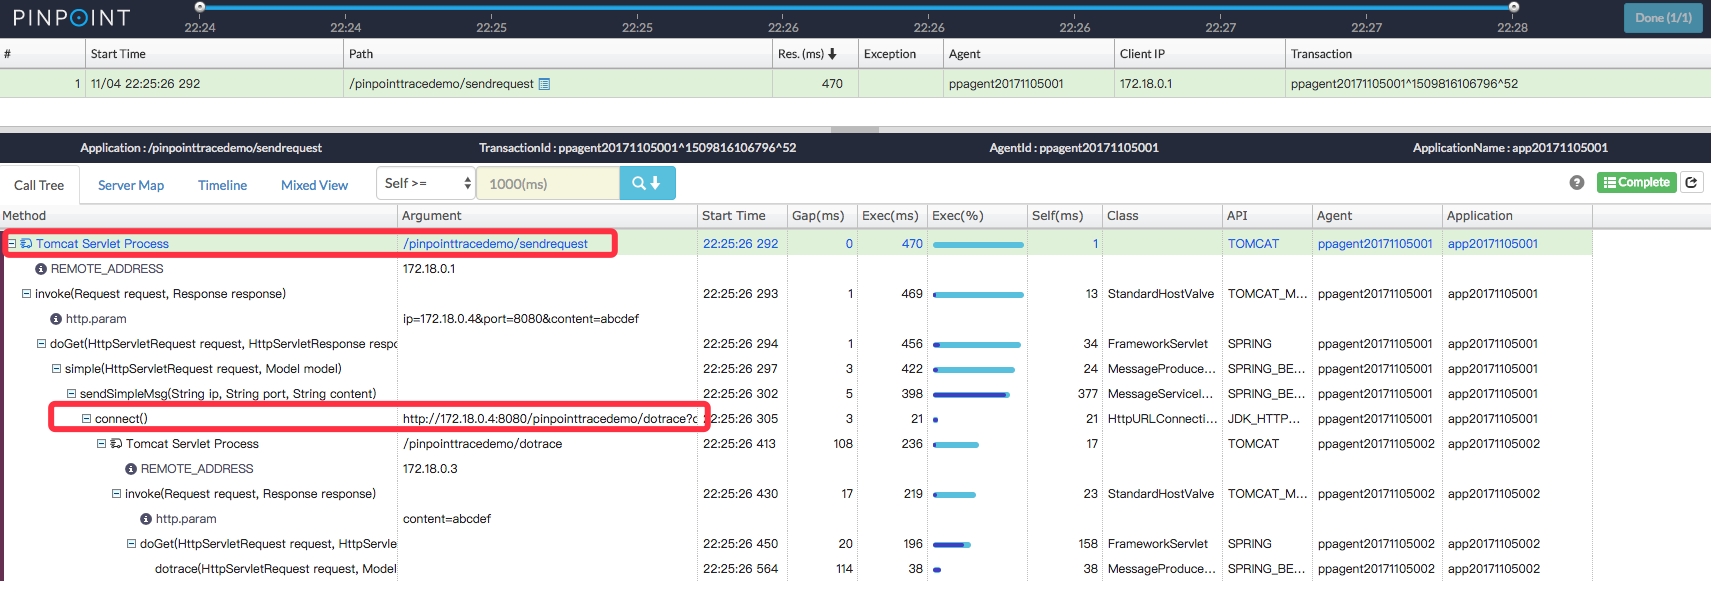
Task: Switch to the Server Map tab
Action: (131, 185)
